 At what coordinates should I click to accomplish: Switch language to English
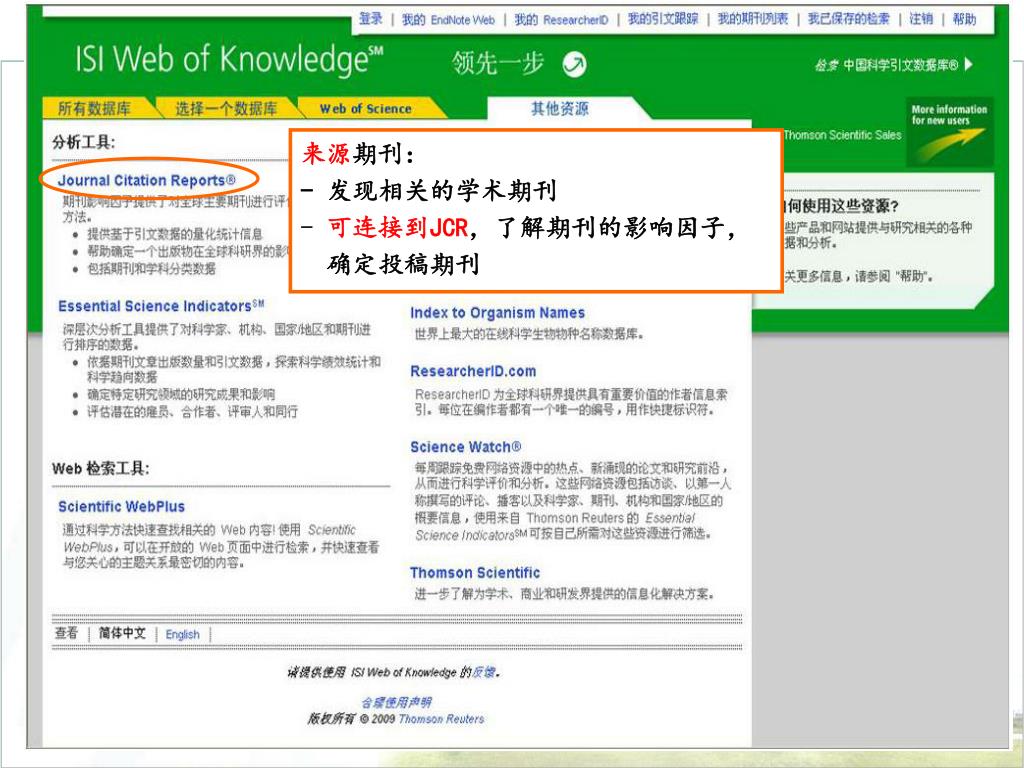(x=182, y=634)
